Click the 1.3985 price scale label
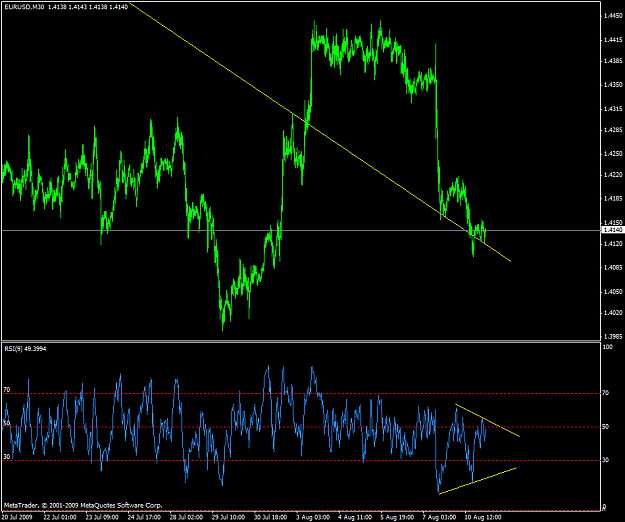This screenshot has width=625, height=522. tap(613, 337)
